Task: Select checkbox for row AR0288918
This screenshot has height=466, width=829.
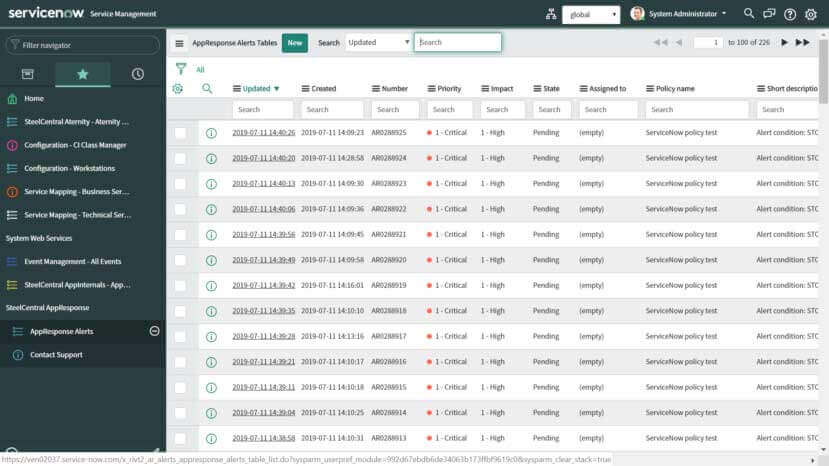Action: tap(180, 312)
